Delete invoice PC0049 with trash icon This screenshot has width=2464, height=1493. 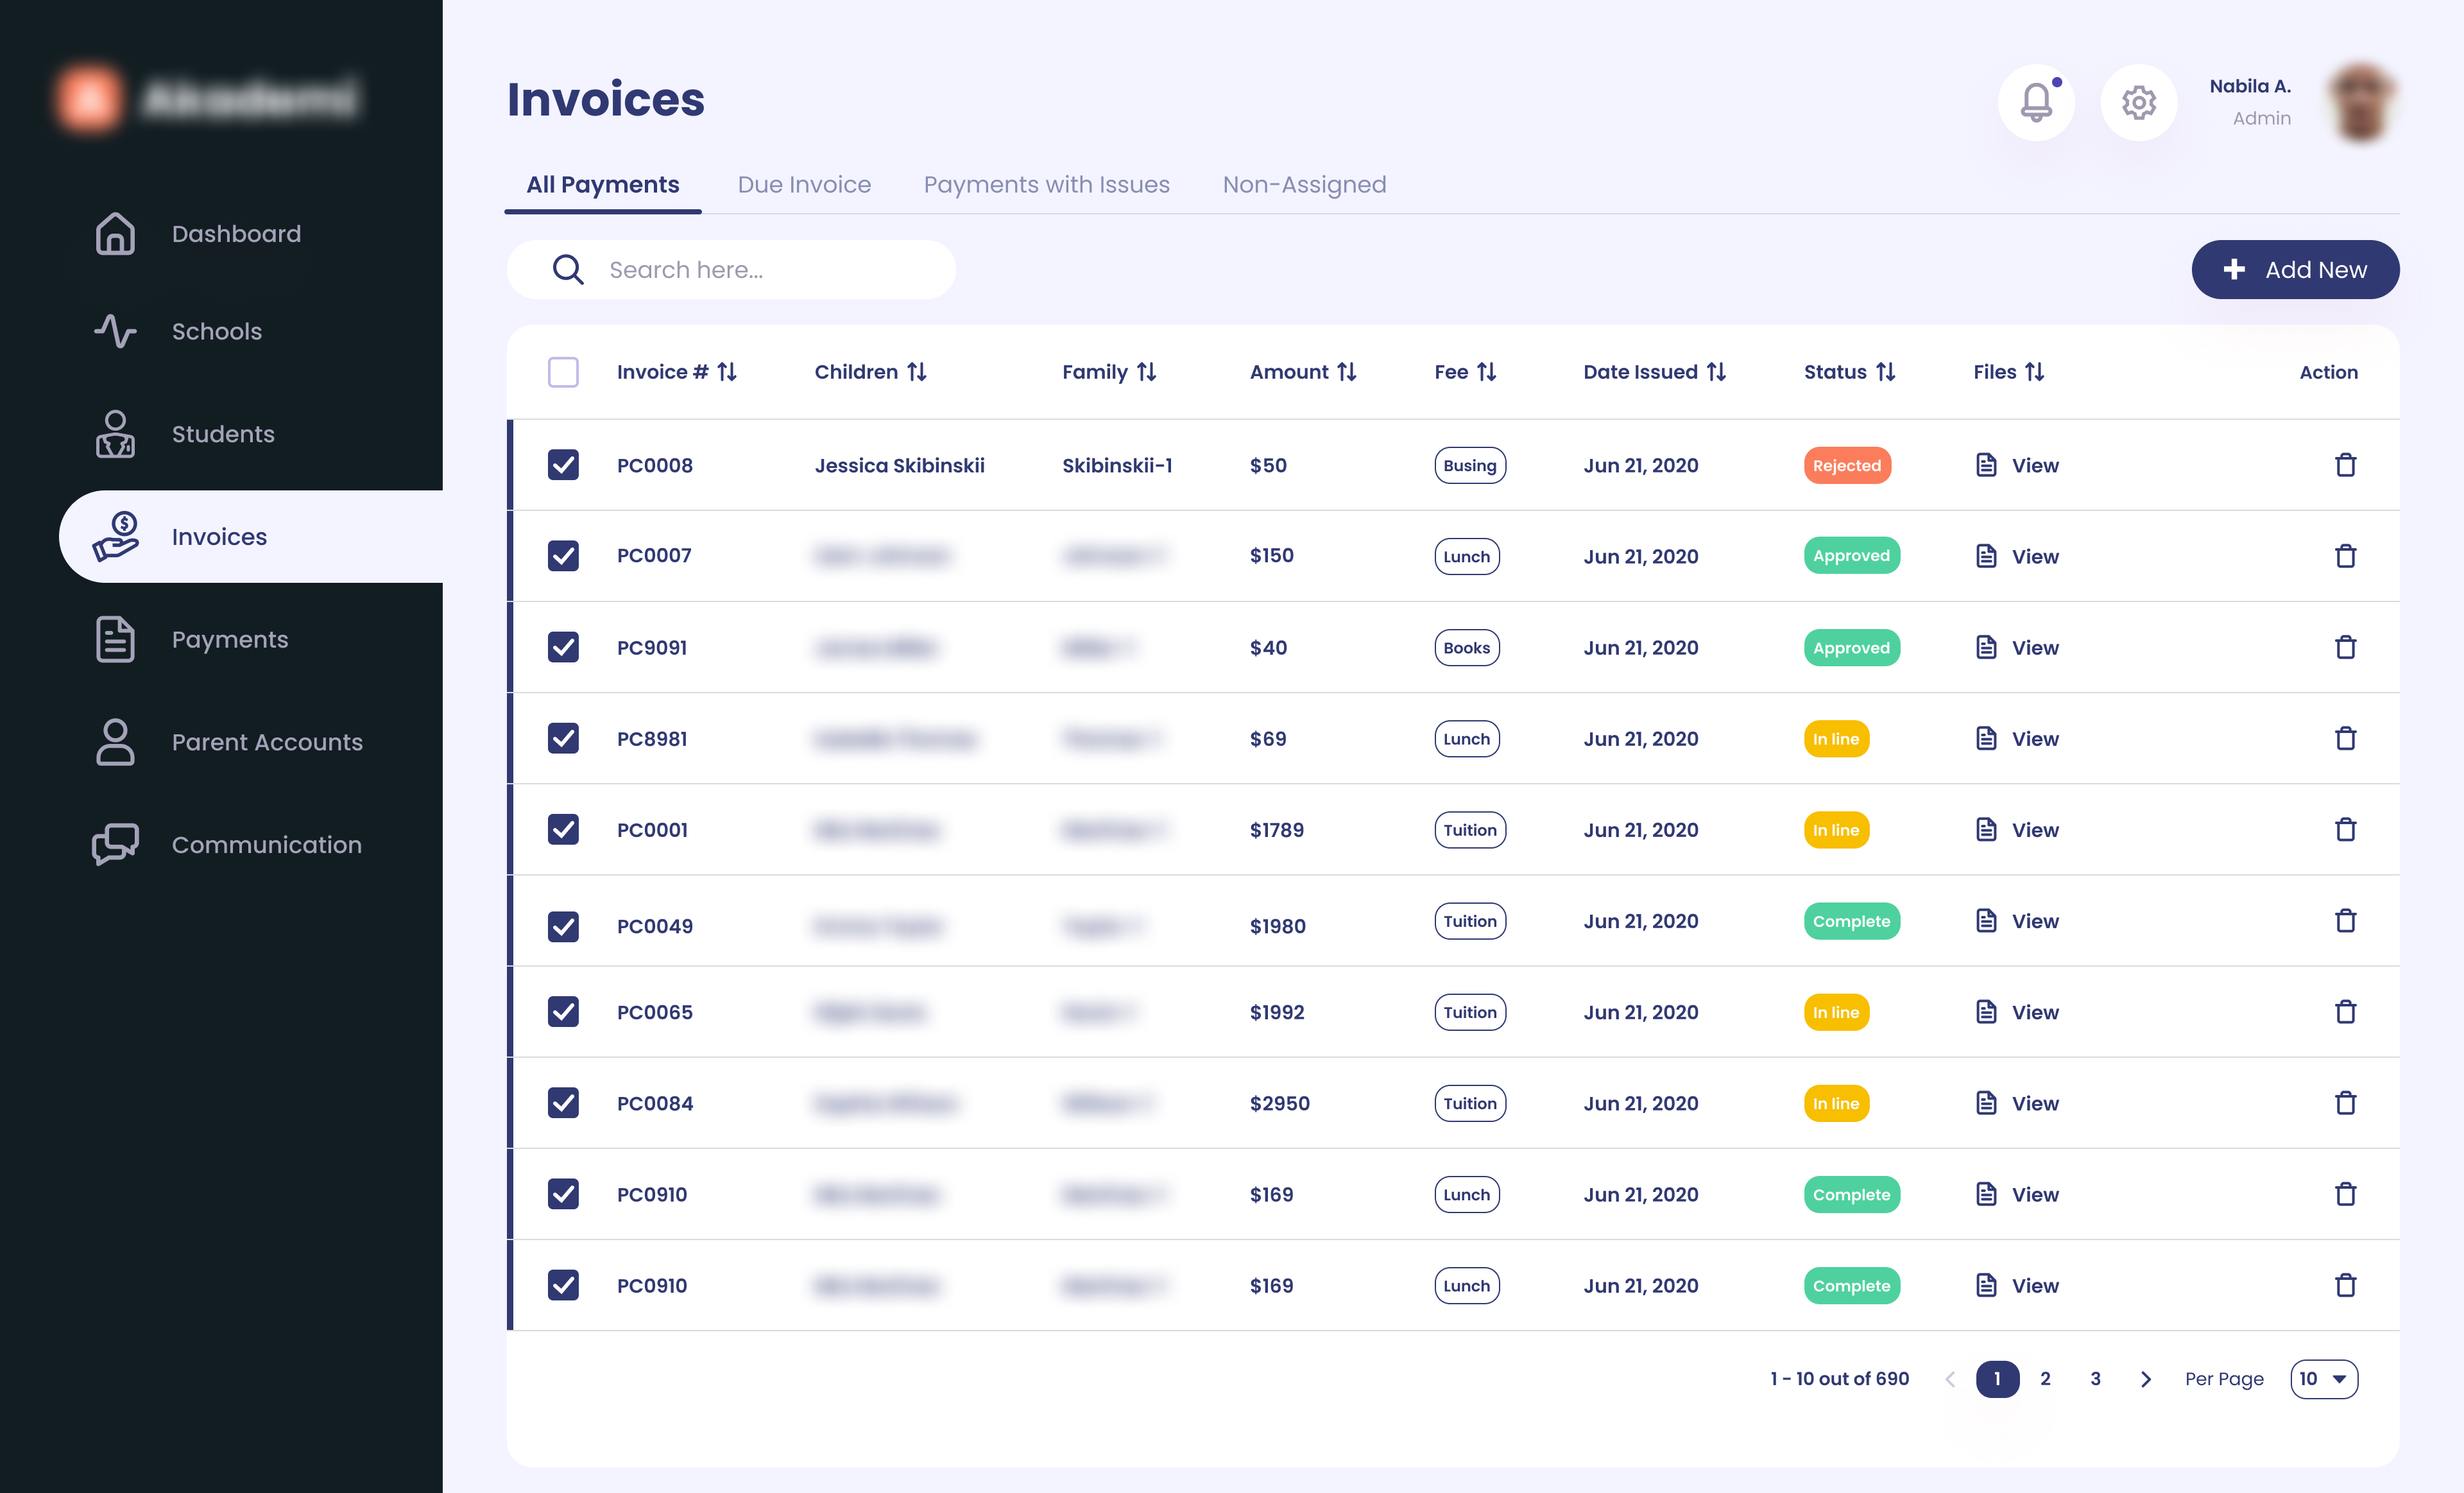point(2345,920)
